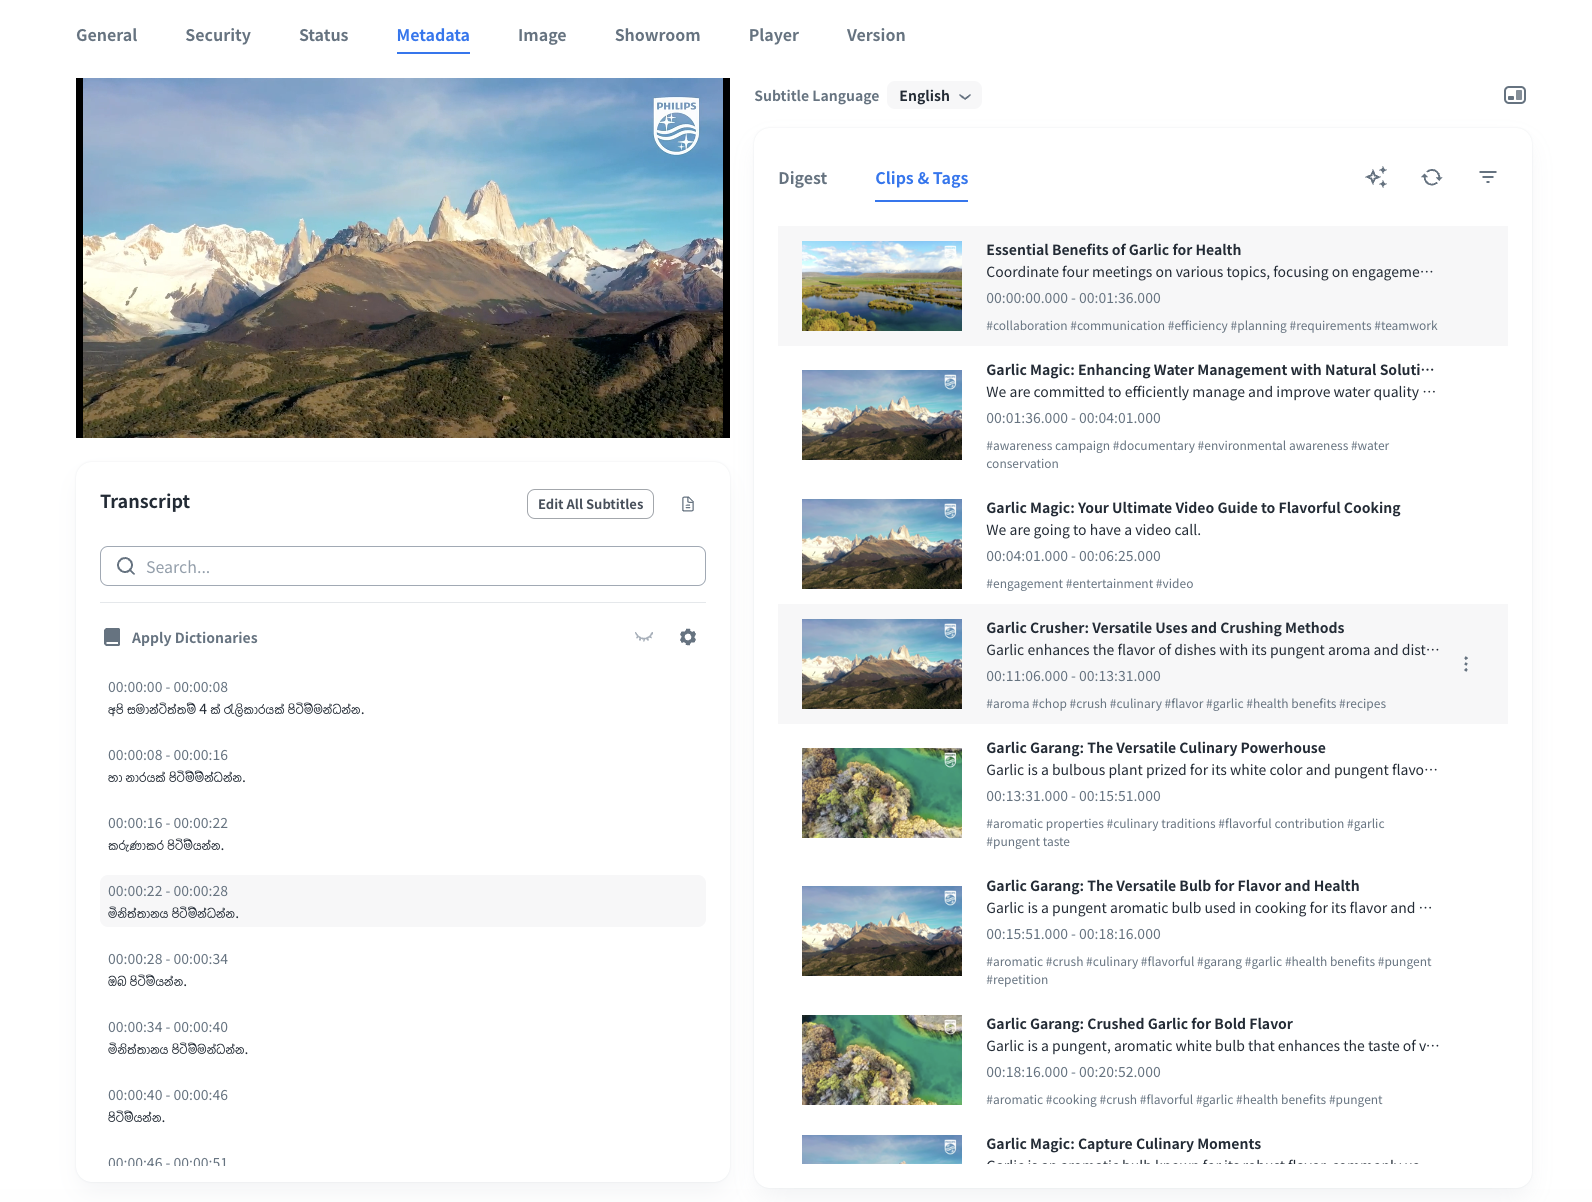This screenshot has width=1592, height=1202.
Task: Click the magnifier icon in search box
Action: 126,566
